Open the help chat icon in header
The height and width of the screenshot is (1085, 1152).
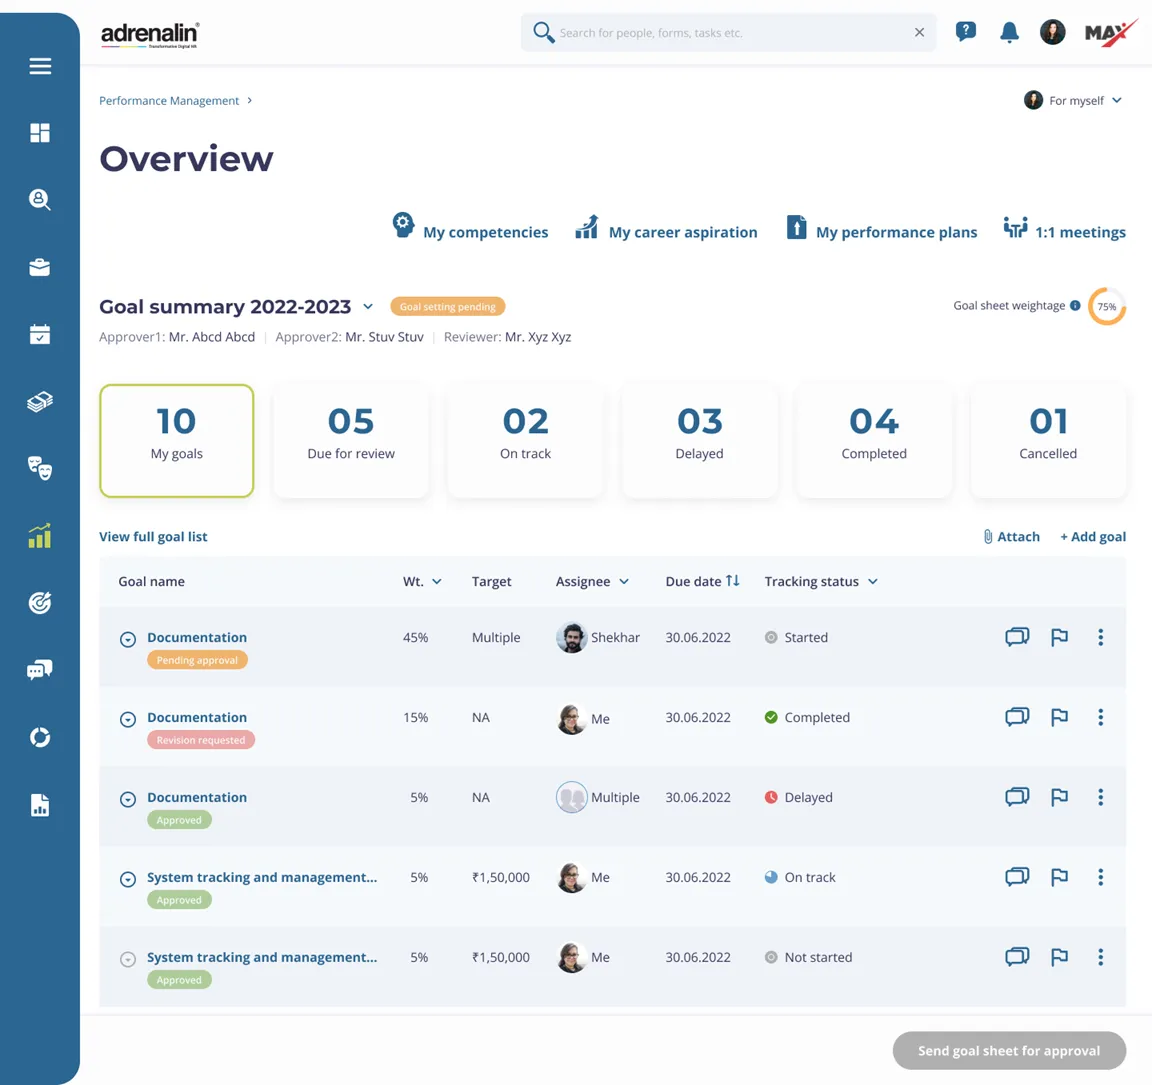click(x=965, y=32)
